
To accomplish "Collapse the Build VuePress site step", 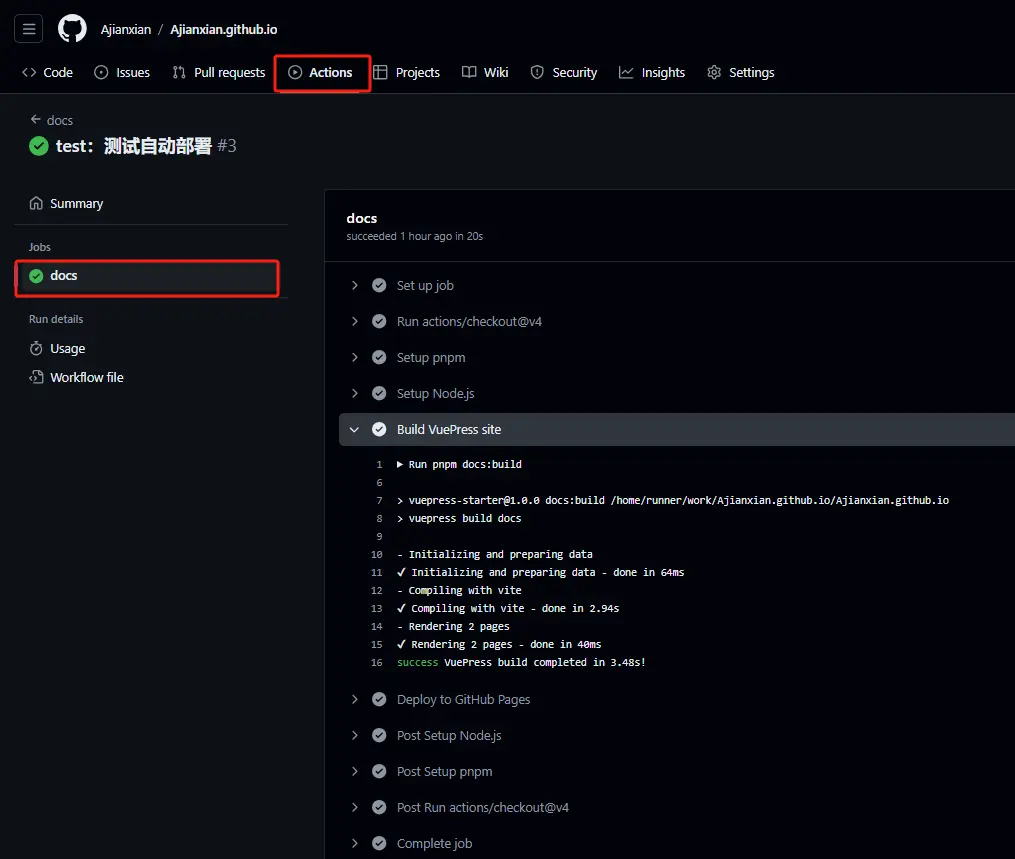I will click(355, 429).
